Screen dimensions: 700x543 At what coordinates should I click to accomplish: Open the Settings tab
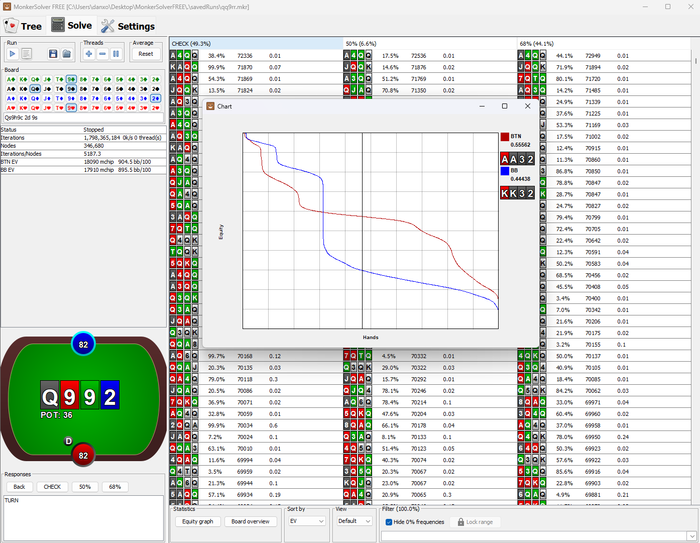point(128,26)
